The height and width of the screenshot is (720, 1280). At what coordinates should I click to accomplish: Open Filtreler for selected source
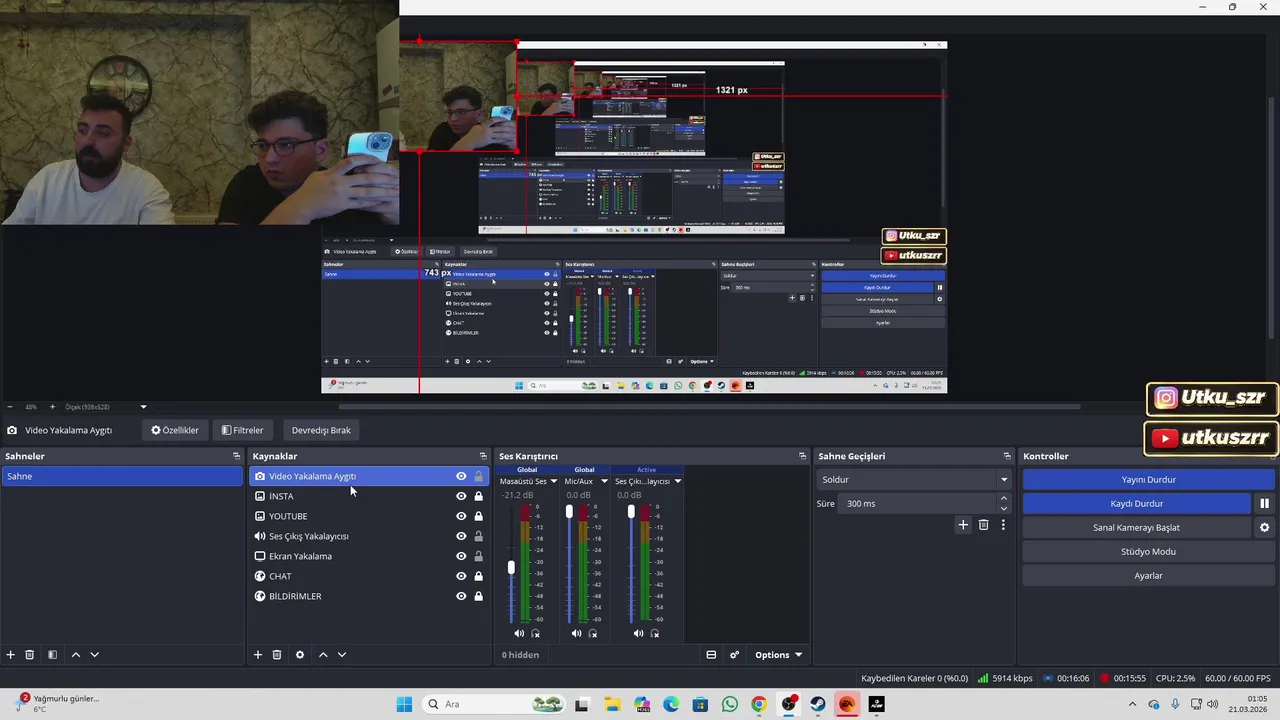coord(243,430)
